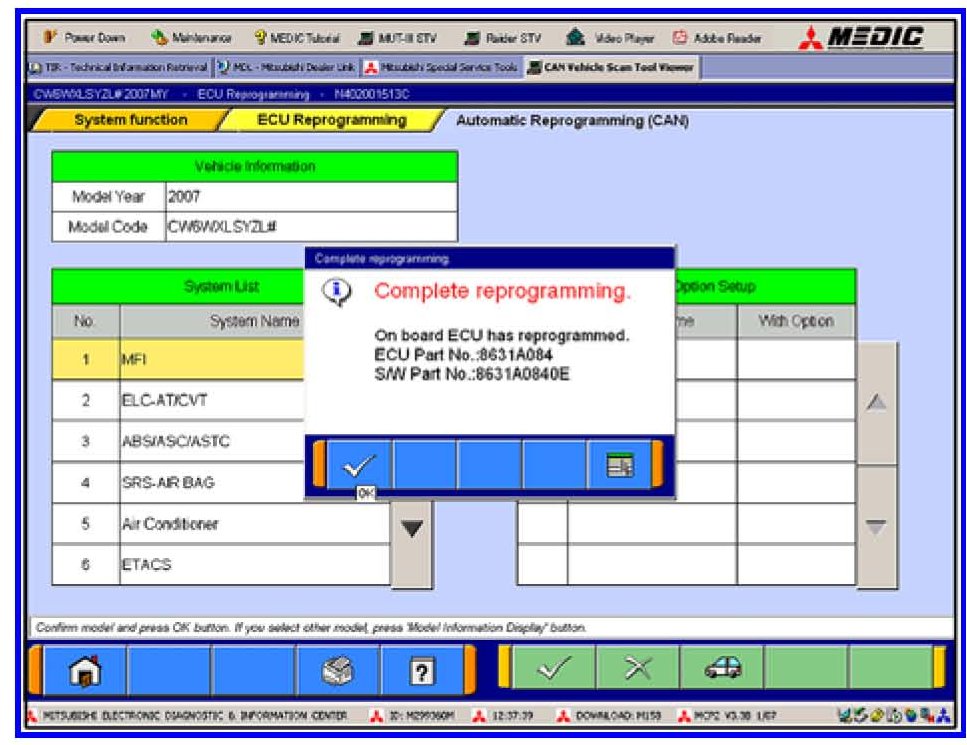Go to home screen via house icon

85,670
